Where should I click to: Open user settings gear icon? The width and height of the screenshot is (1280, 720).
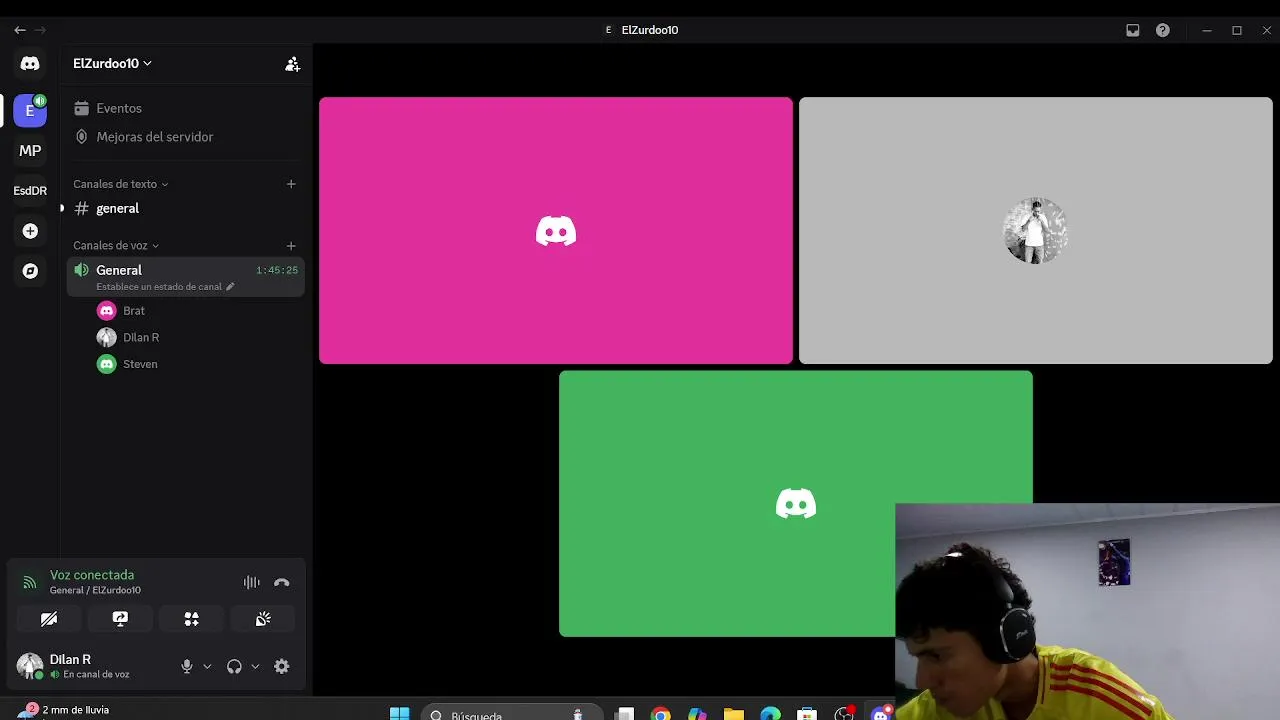coord(282,666)
